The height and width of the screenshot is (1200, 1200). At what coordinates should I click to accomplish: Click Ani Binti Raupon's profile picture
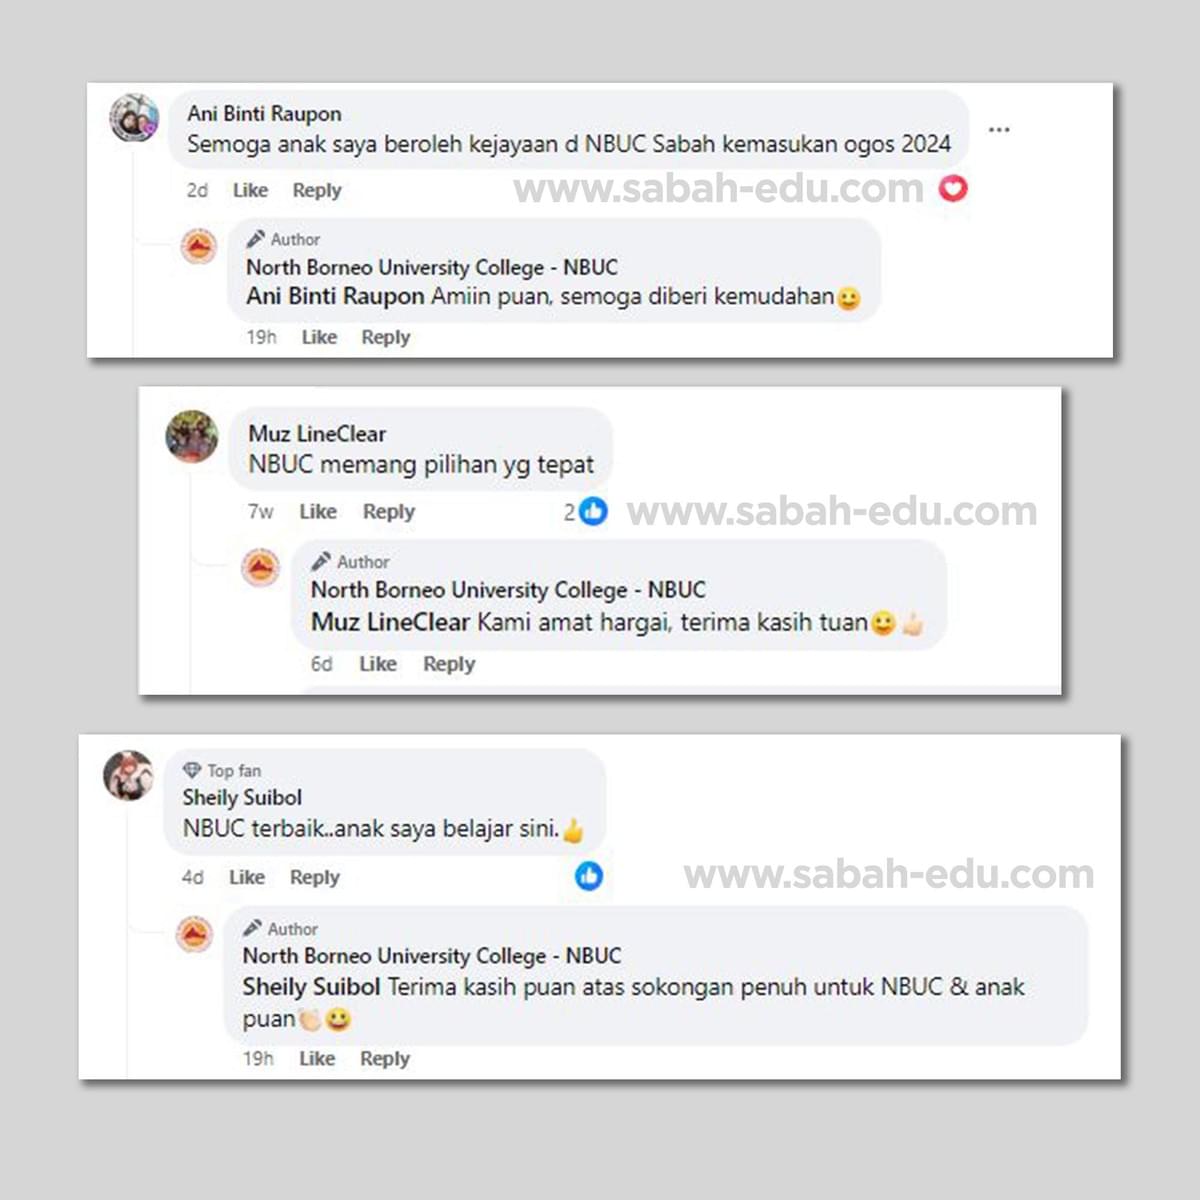[x=134, y=119]
